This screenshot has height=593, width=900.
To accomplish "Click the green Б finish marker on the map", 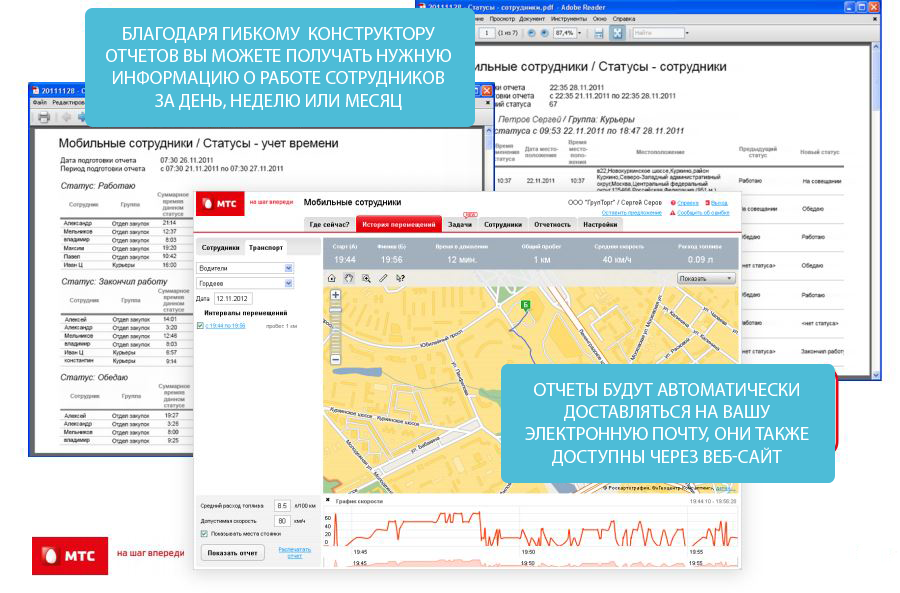I will tap(525, 305).
